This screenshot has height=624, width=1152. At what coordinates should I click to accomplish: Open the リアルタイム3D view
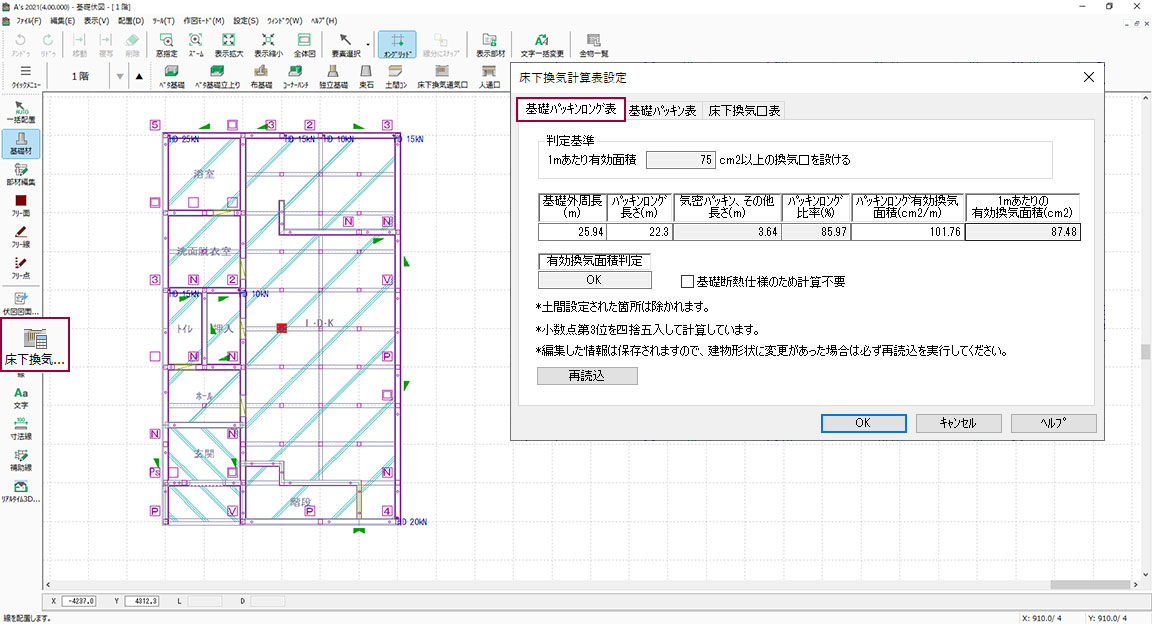21,492
